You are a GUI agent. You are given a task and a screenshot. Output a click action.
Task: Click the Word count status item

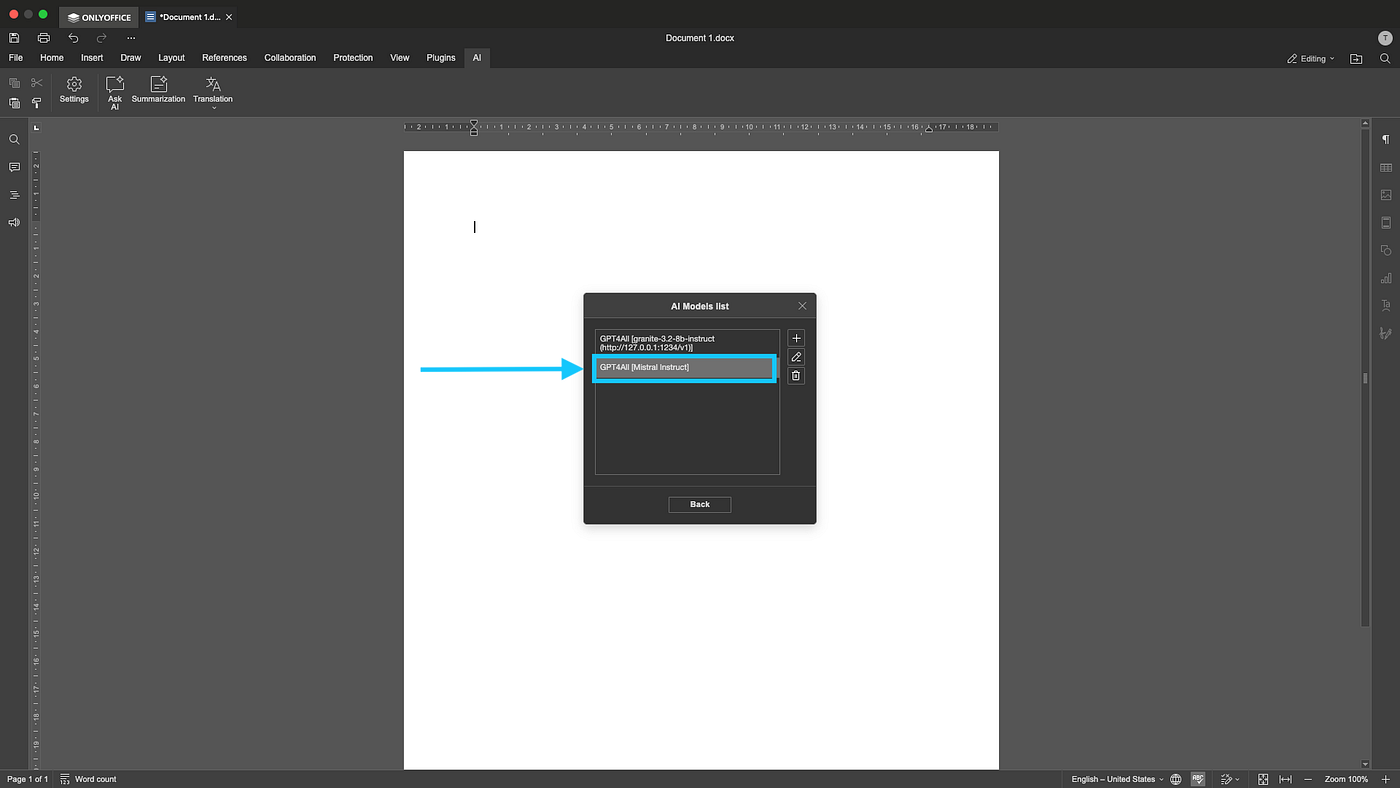point(88,779)
